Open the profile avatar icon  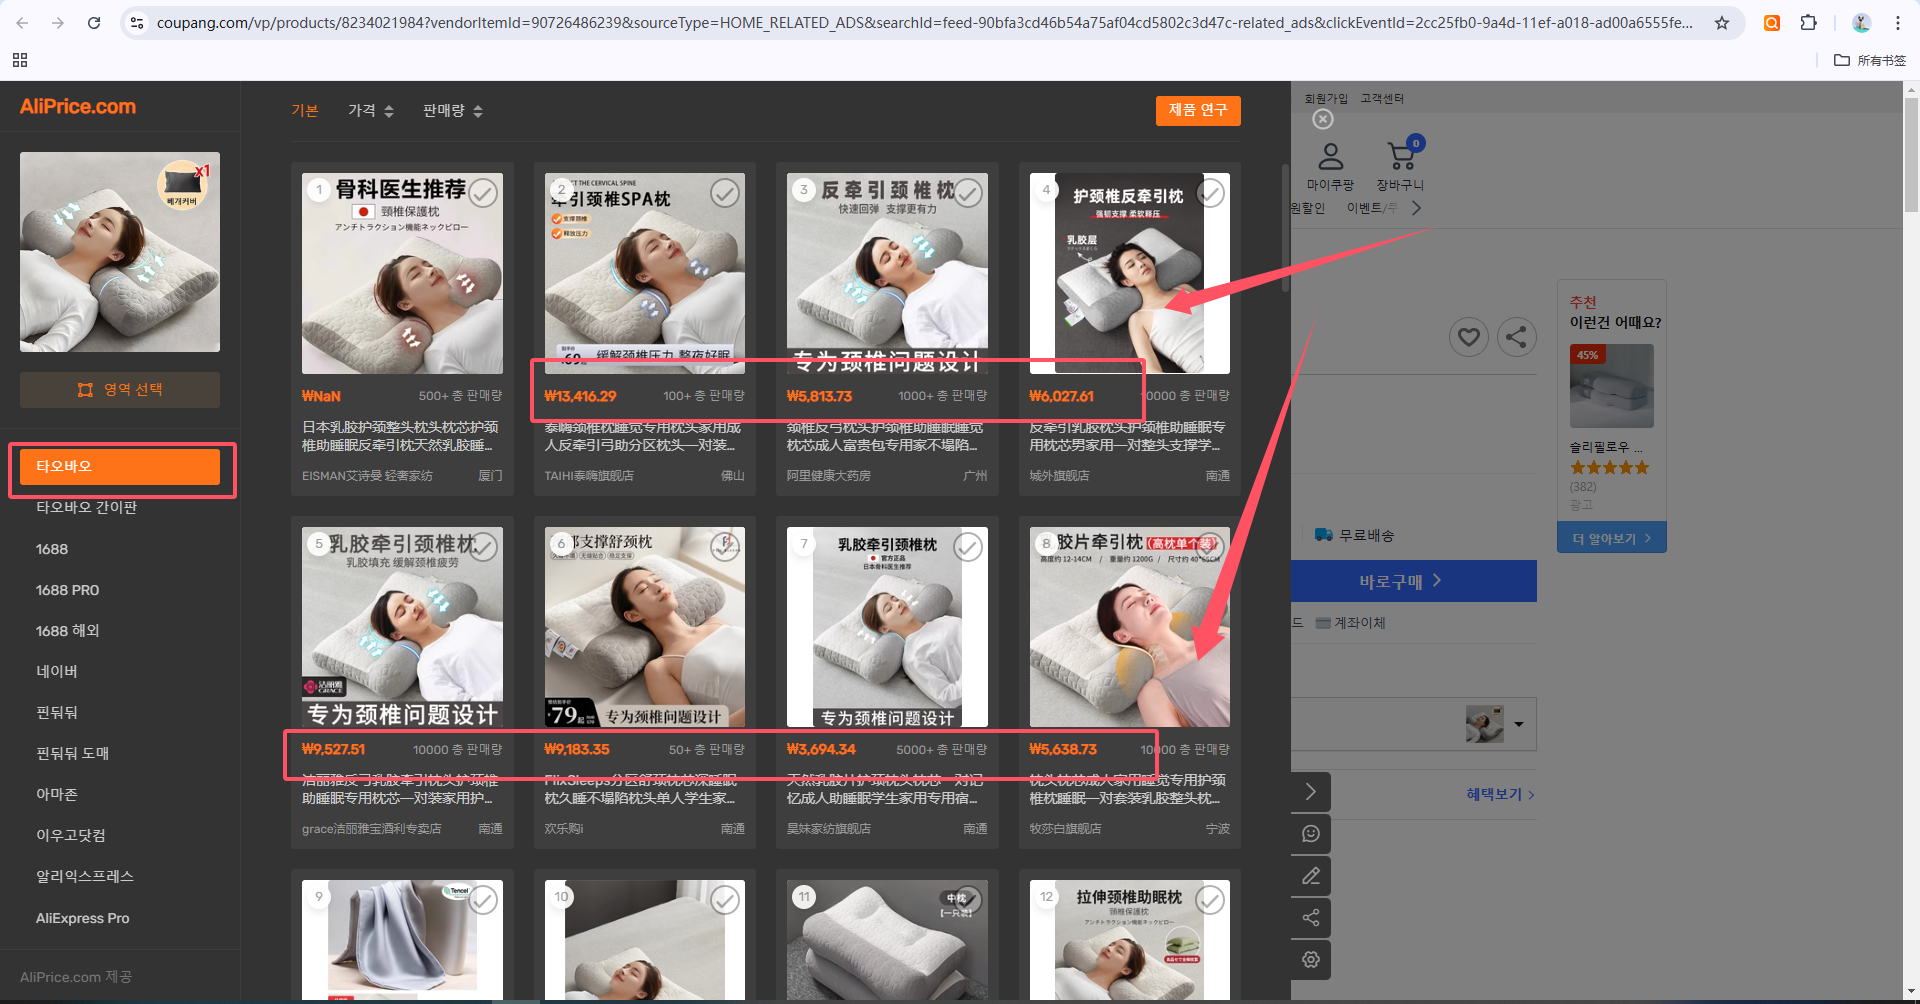tap(1861, 22)
